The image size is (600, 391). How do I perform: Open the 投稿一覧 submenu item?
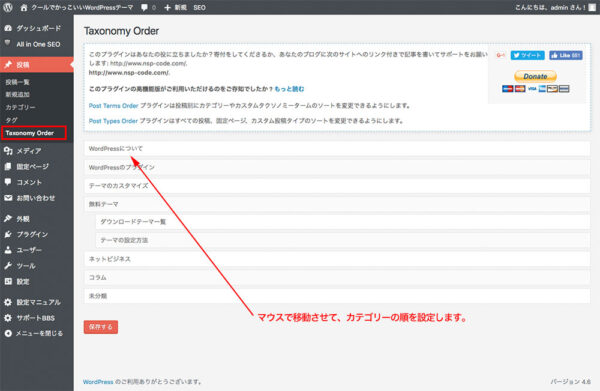(x=18, y=82)
